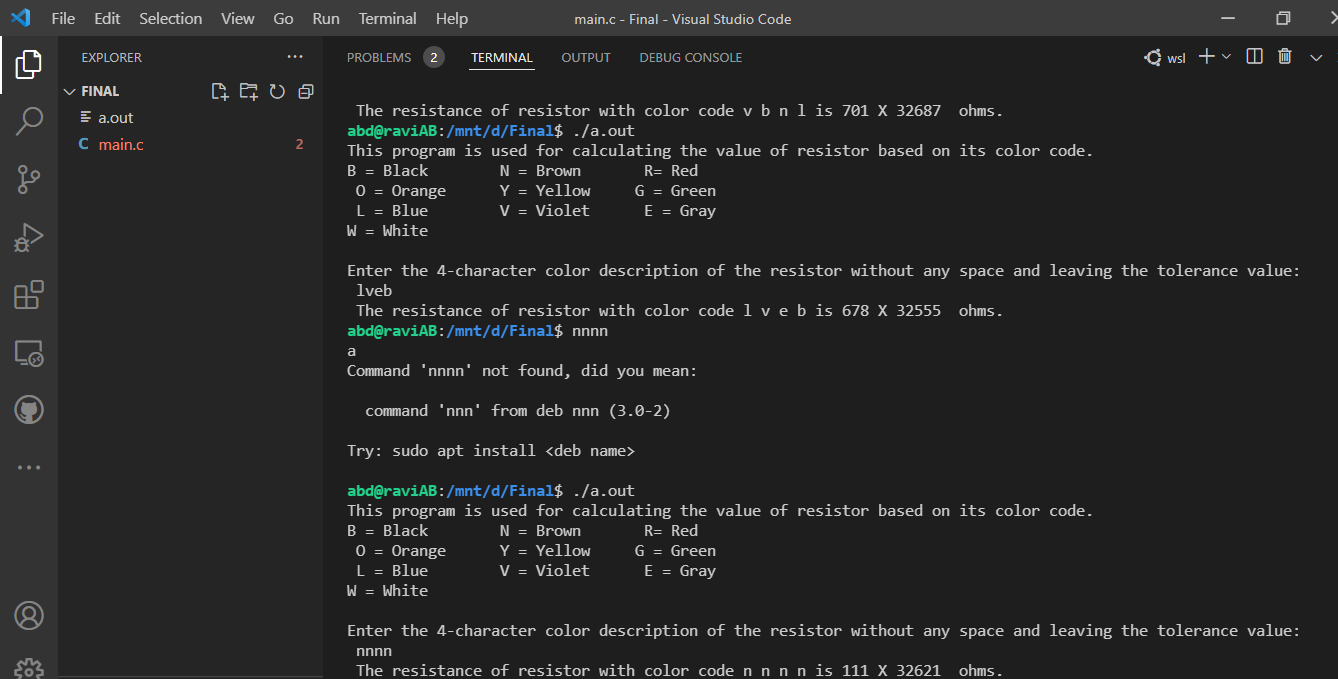The width and height of the screenshot is (1338, 679).
Task: Switch to the DEBUG CONSOLE tab
Action: pyautogui.click(x=690, y=57)
